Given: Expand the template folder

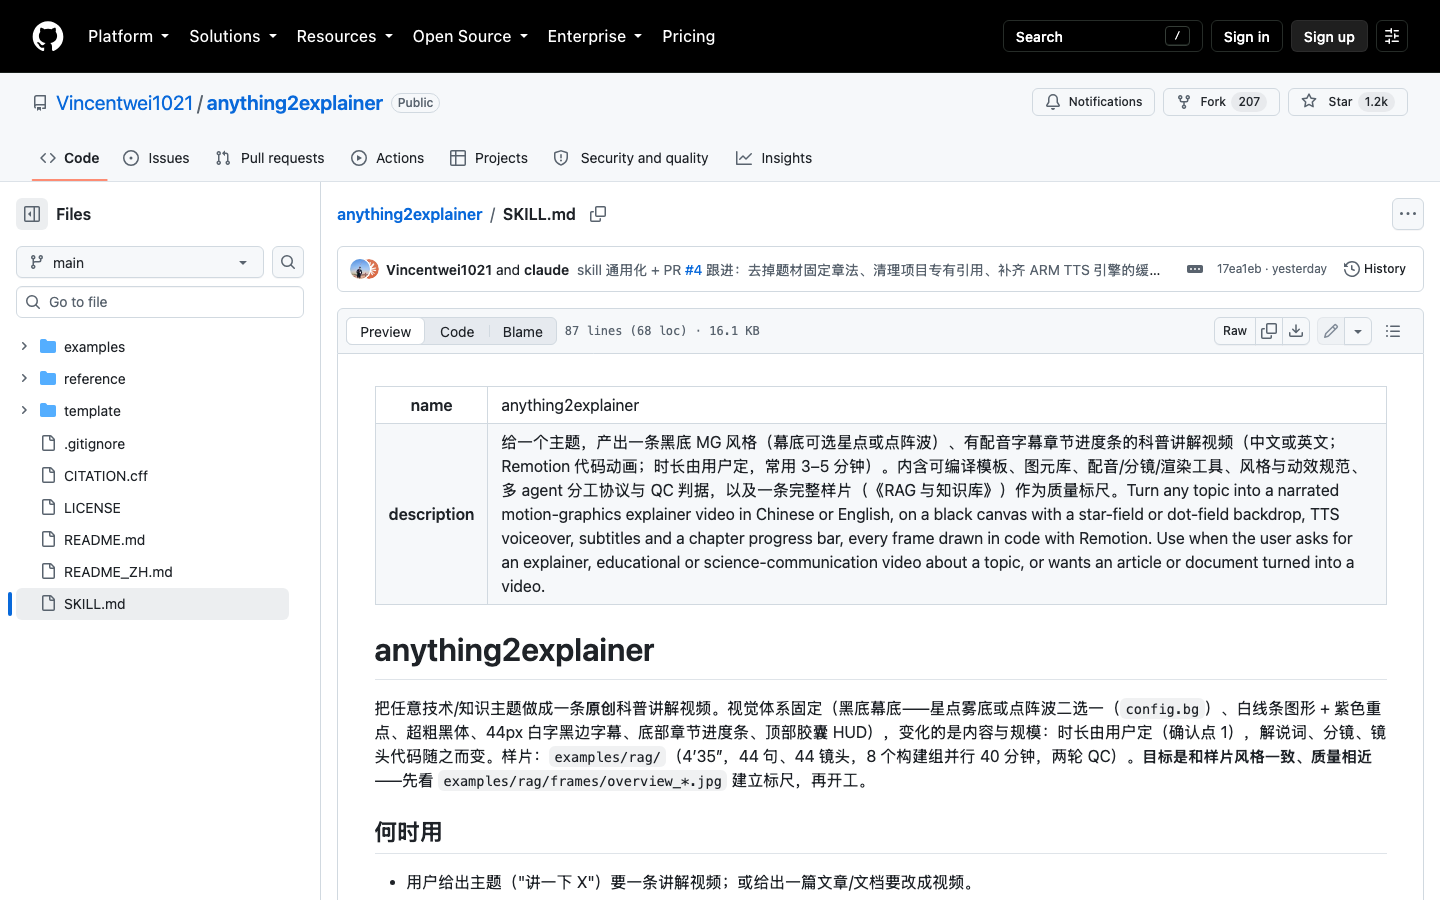Looking at the screenshot, I should click(x=24, y=410).
